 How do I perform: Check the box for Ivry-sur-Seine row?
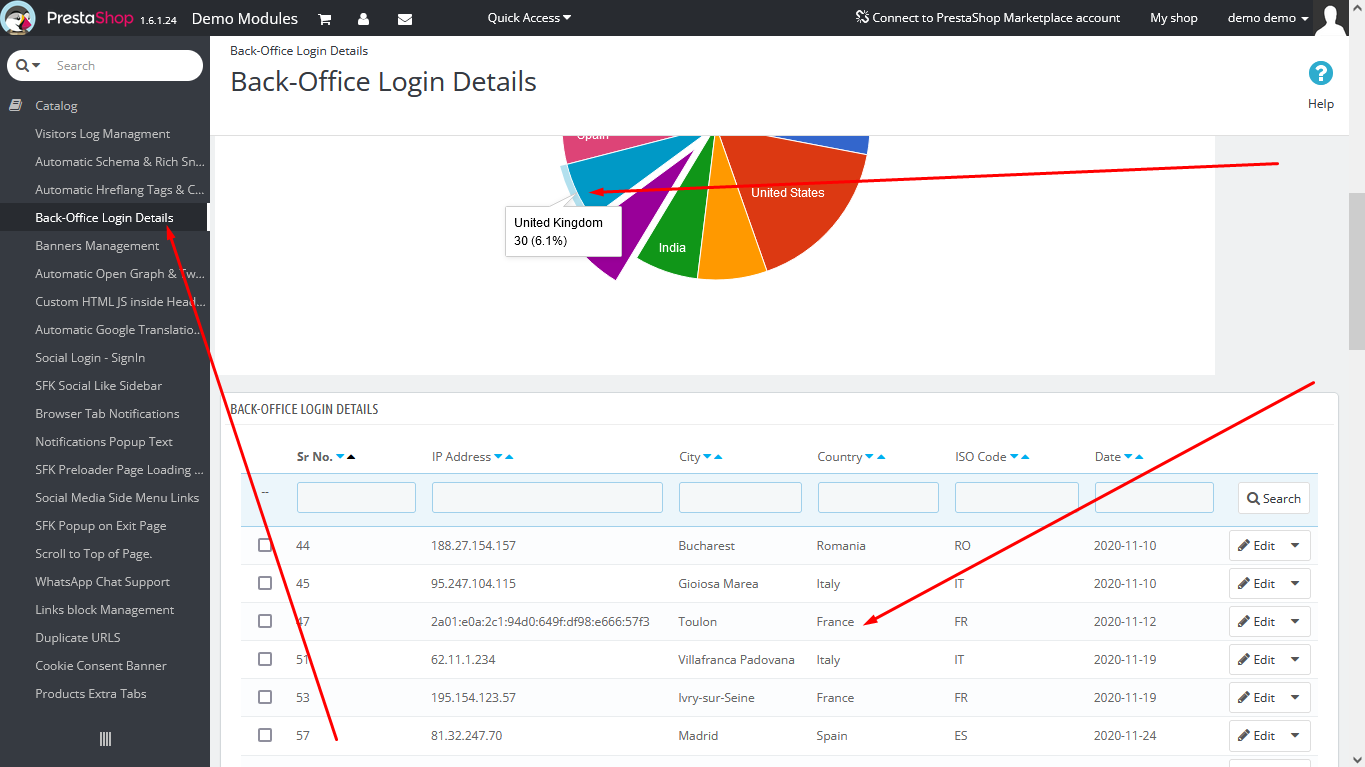pyautogui.click(x=265, y=697)
